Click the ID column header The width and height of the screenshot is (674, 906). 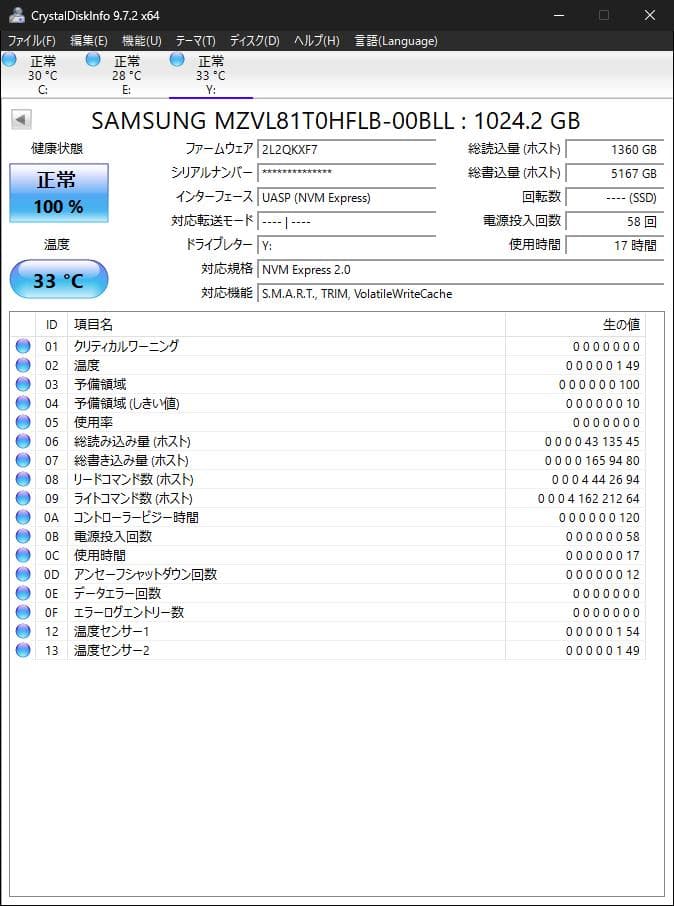(51, 325)
